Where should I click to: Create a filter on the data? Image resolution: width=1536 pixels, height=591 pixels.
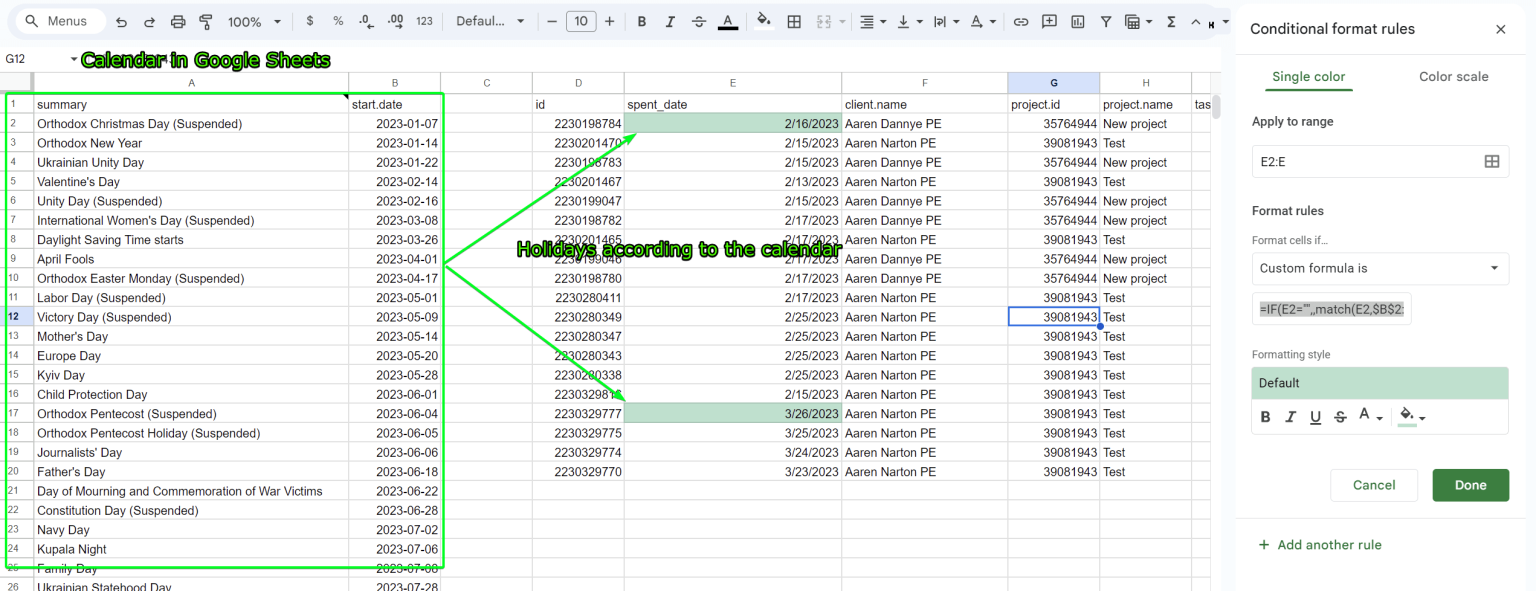click(x=1106, y=20)
